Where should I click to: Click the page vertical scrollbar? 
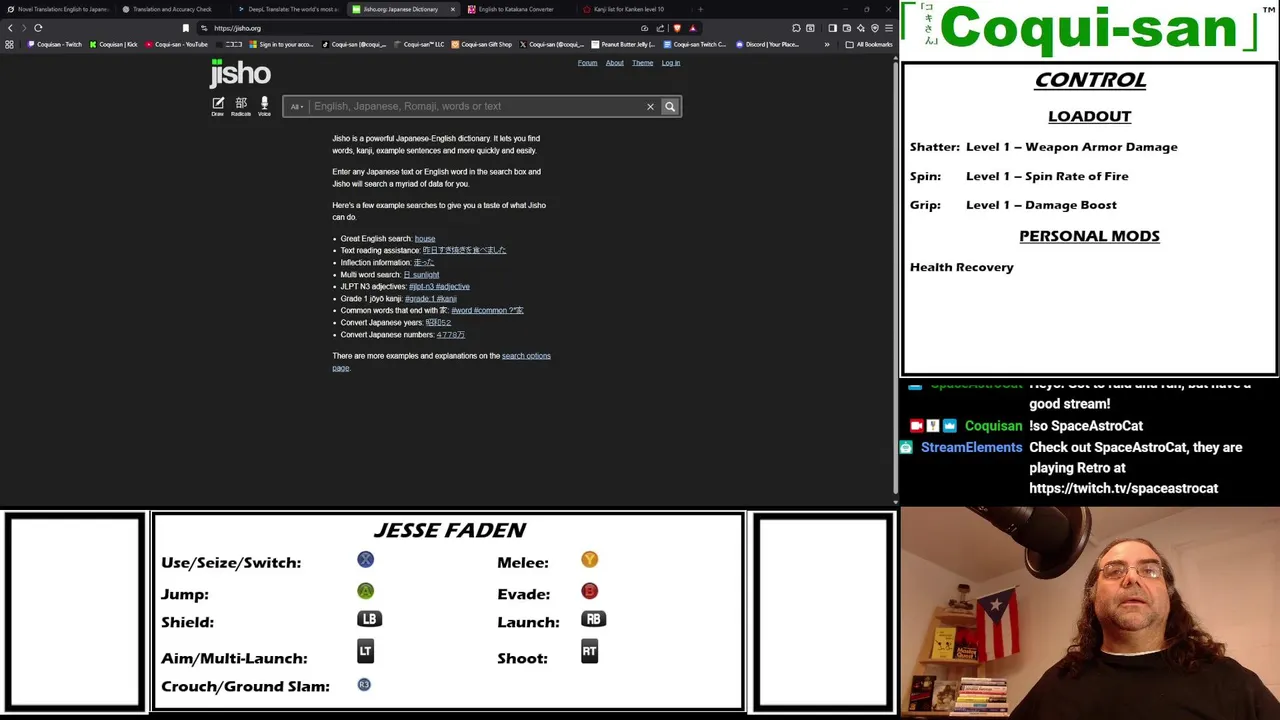click(x=895, y=280)
